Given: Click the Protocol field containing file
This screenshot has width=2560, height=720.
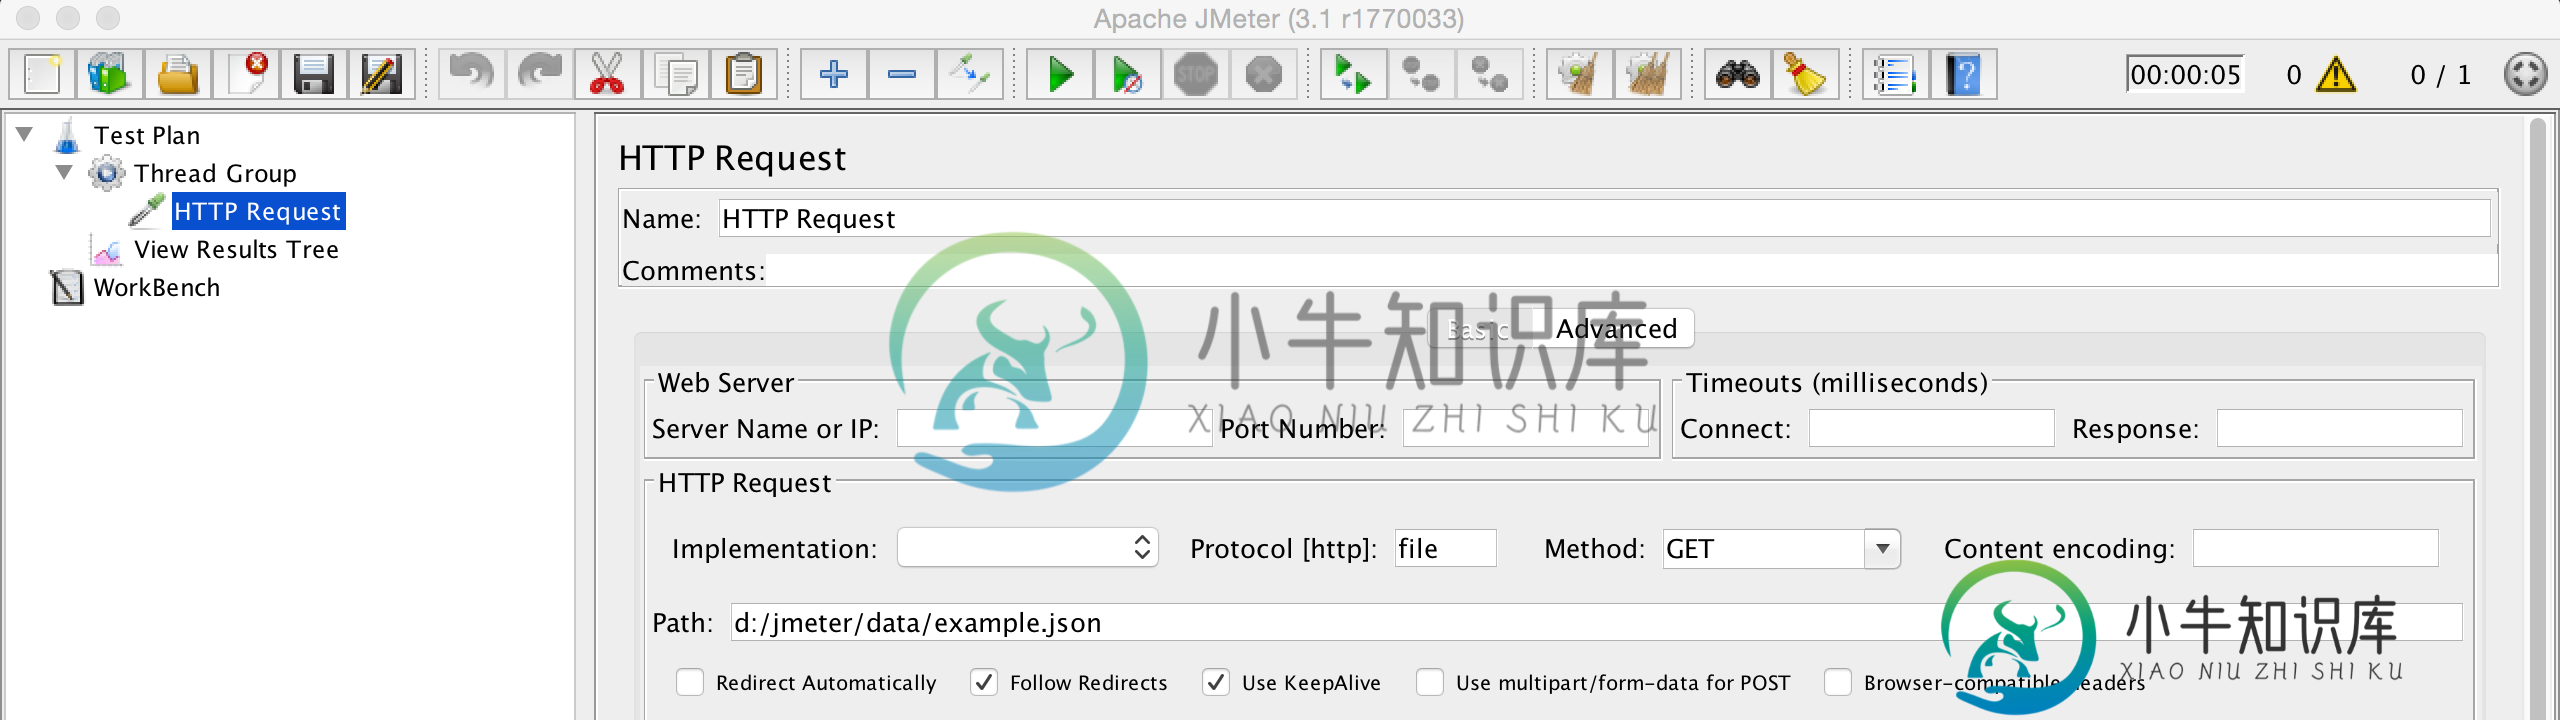Looking at the screenshot, I should pyautogui.click(x=1446, y=548).
